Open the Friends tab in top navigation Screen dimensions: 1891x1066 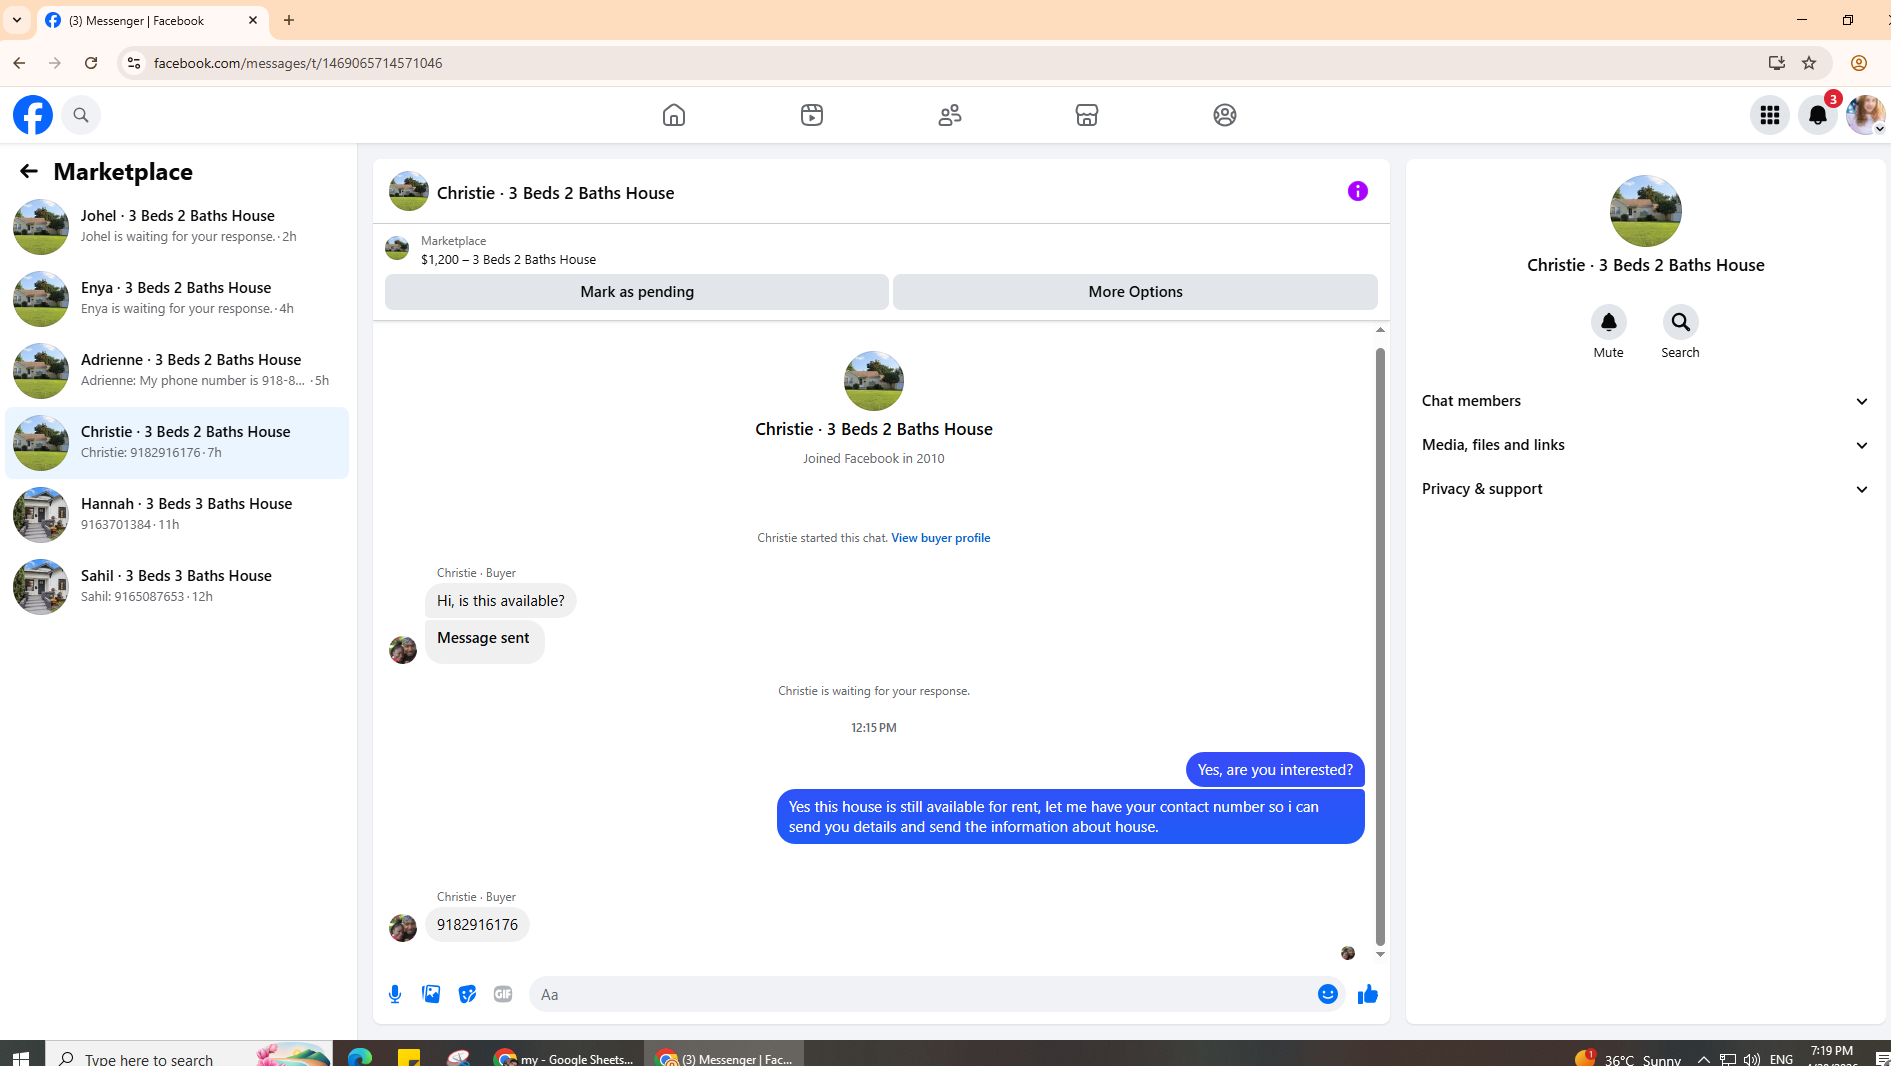[950, 115]
